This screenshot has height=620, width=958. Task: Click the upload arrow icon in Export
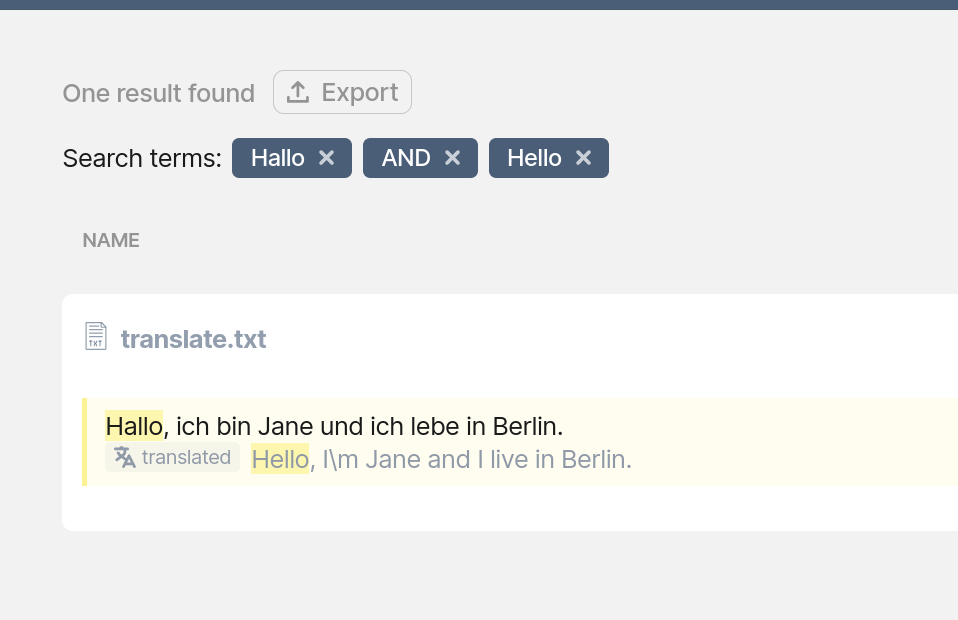[298, 93]
